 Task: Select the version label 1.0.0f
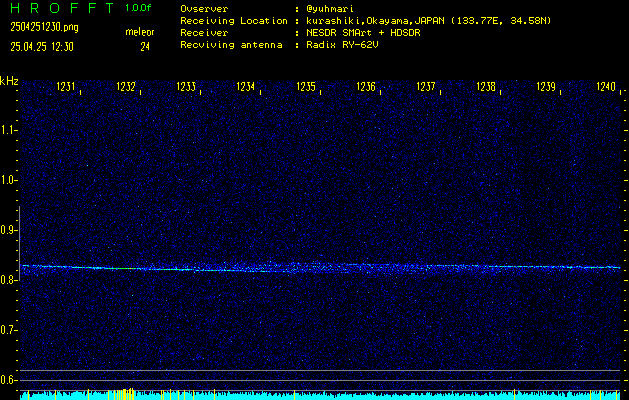138,8
